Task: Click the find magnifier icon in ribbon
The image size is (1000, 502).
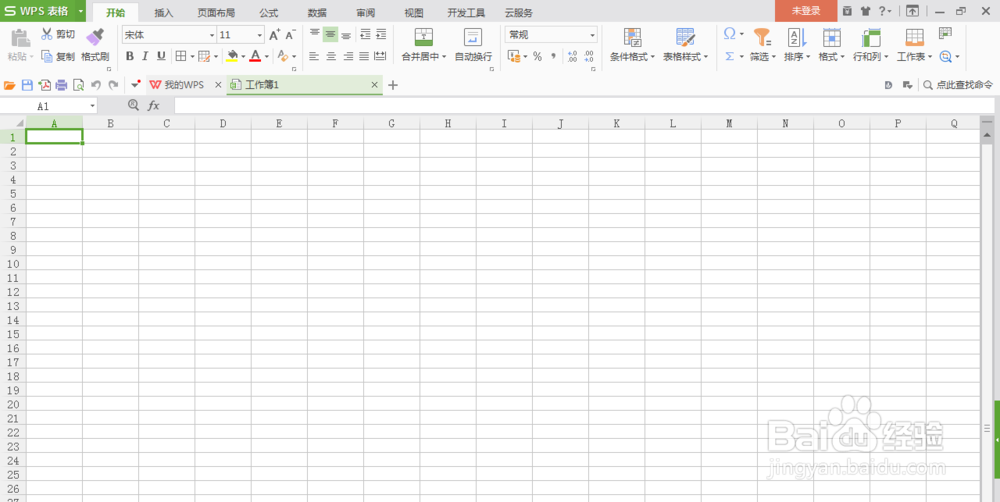Action: (x=946, y=56)
